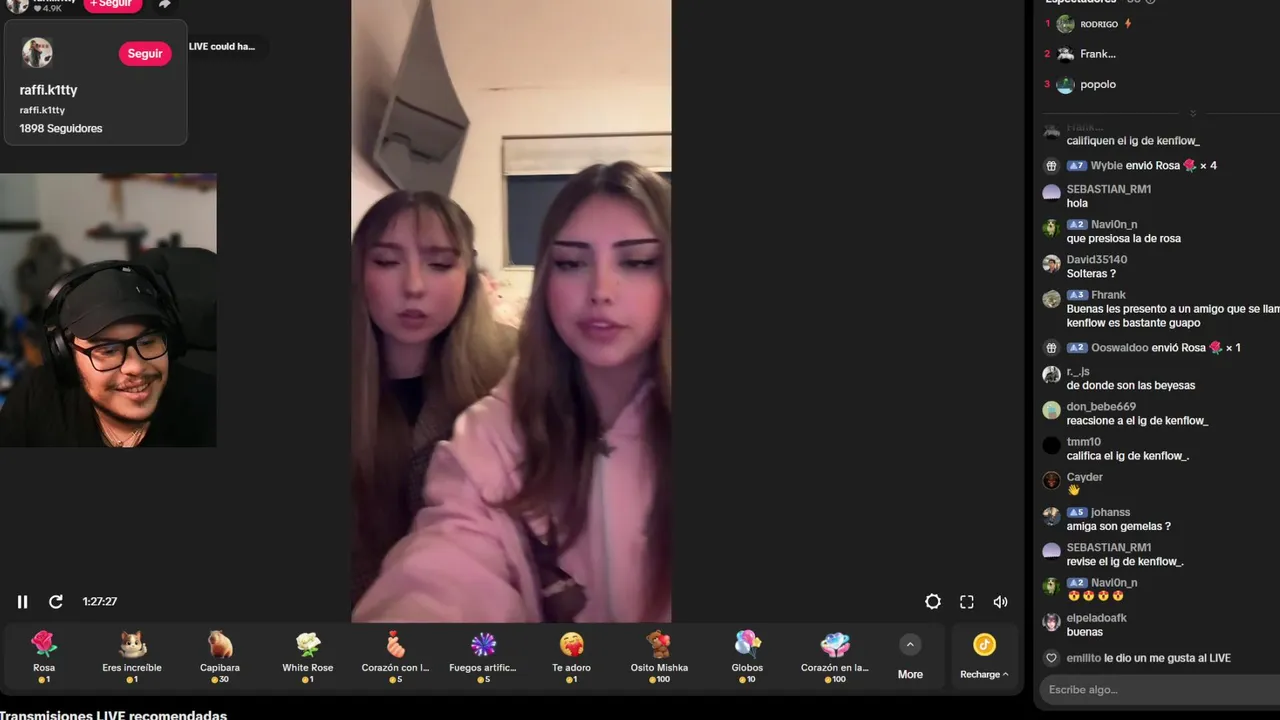Send the Osito Mishka bear gift
Viewport: 1280px width, 720px height.
coord(659,657)
